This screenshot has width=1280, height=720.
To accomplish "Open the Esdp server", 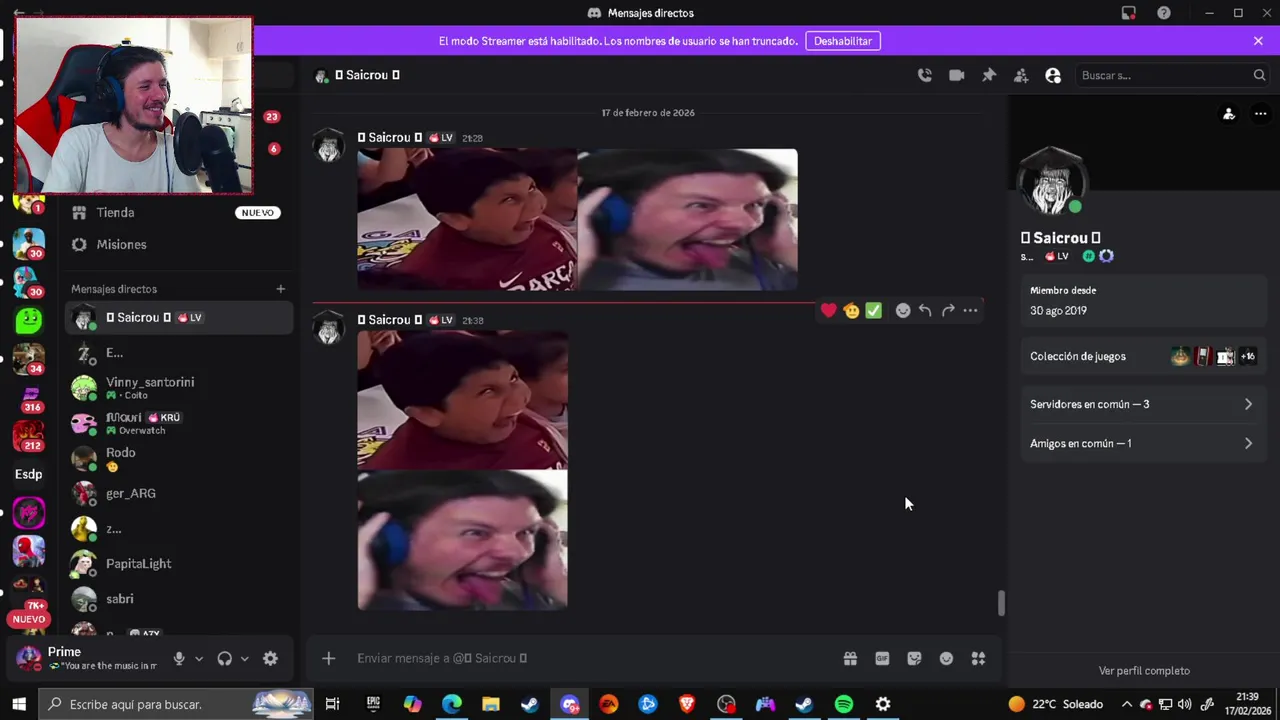I will (28, 474).
